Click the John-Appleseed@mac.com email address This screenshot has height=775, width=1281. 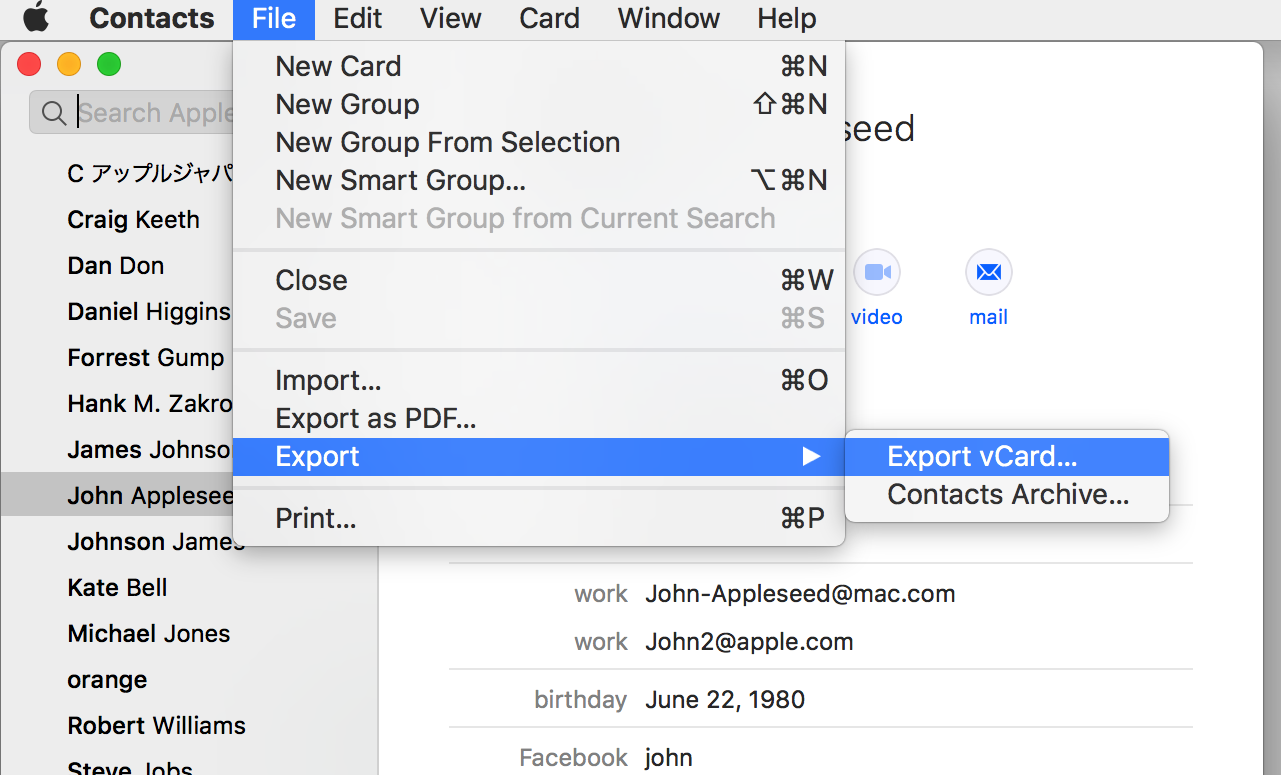tap(800, 594)
